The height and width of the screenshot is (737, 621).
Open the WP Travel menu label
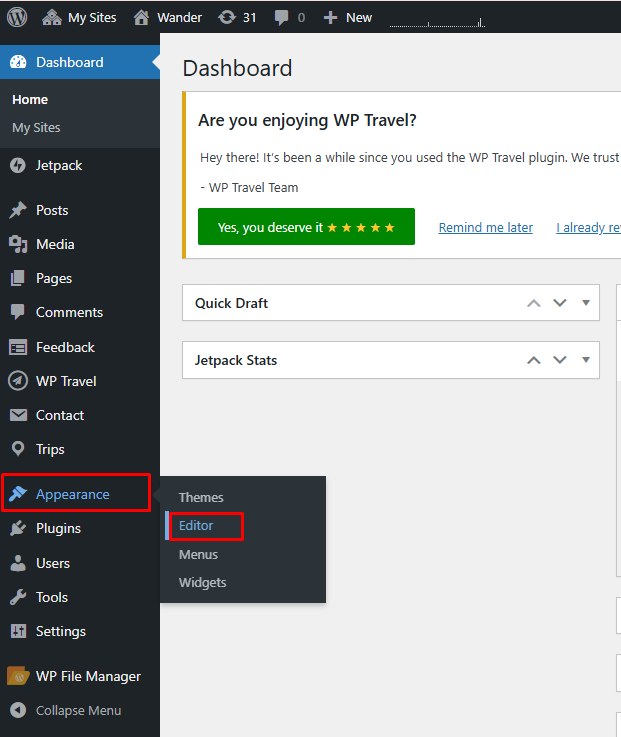click(66, 381)
